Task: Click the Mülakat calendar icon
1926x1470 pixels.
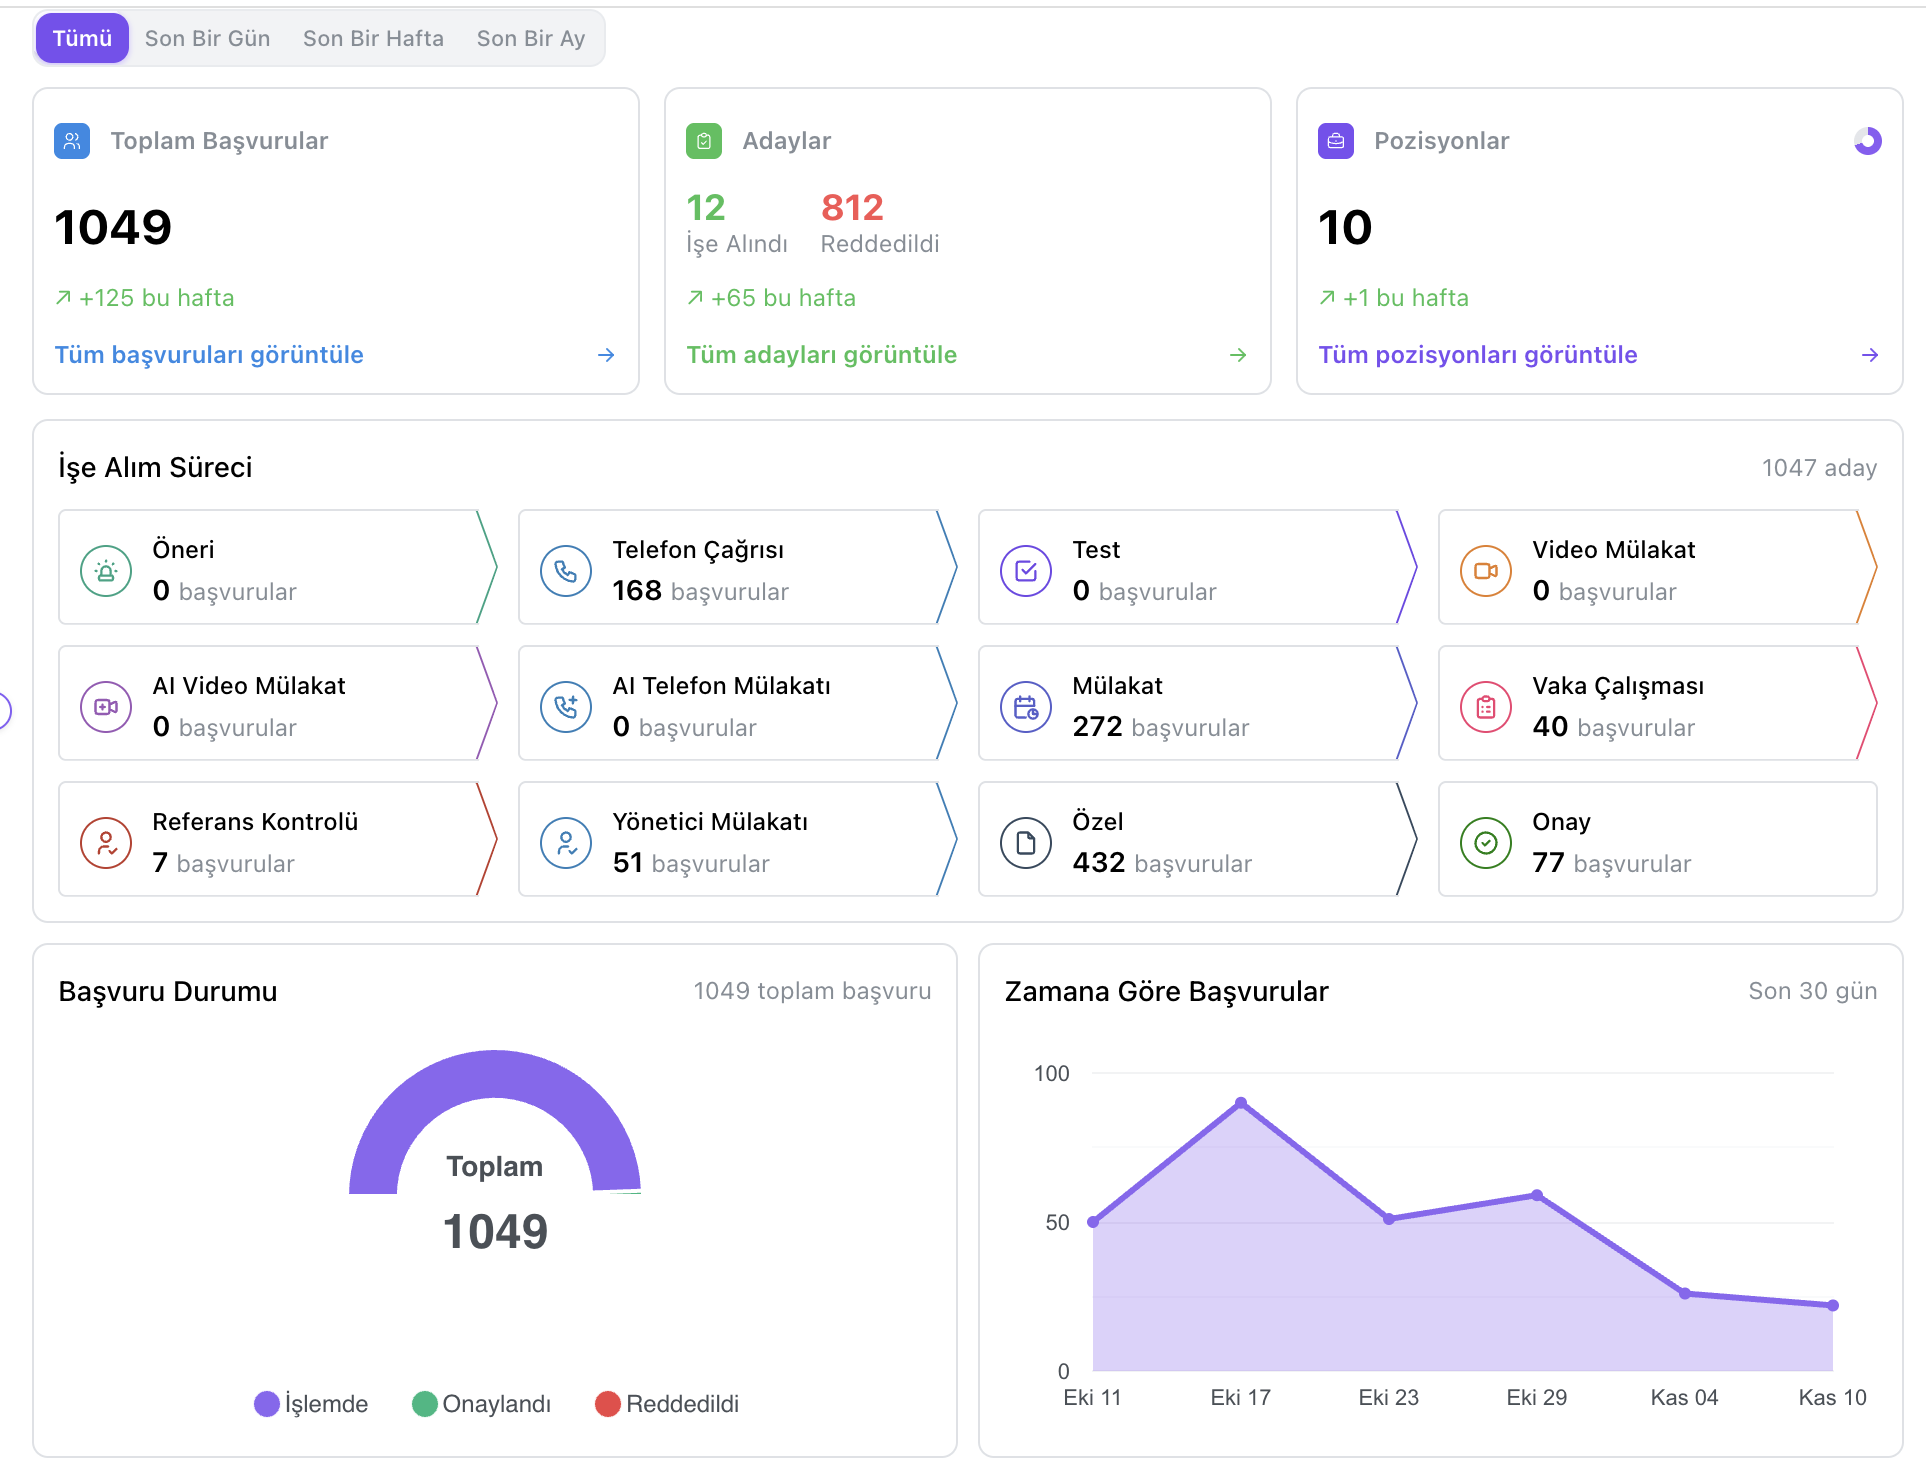Action: (1026, 707)
